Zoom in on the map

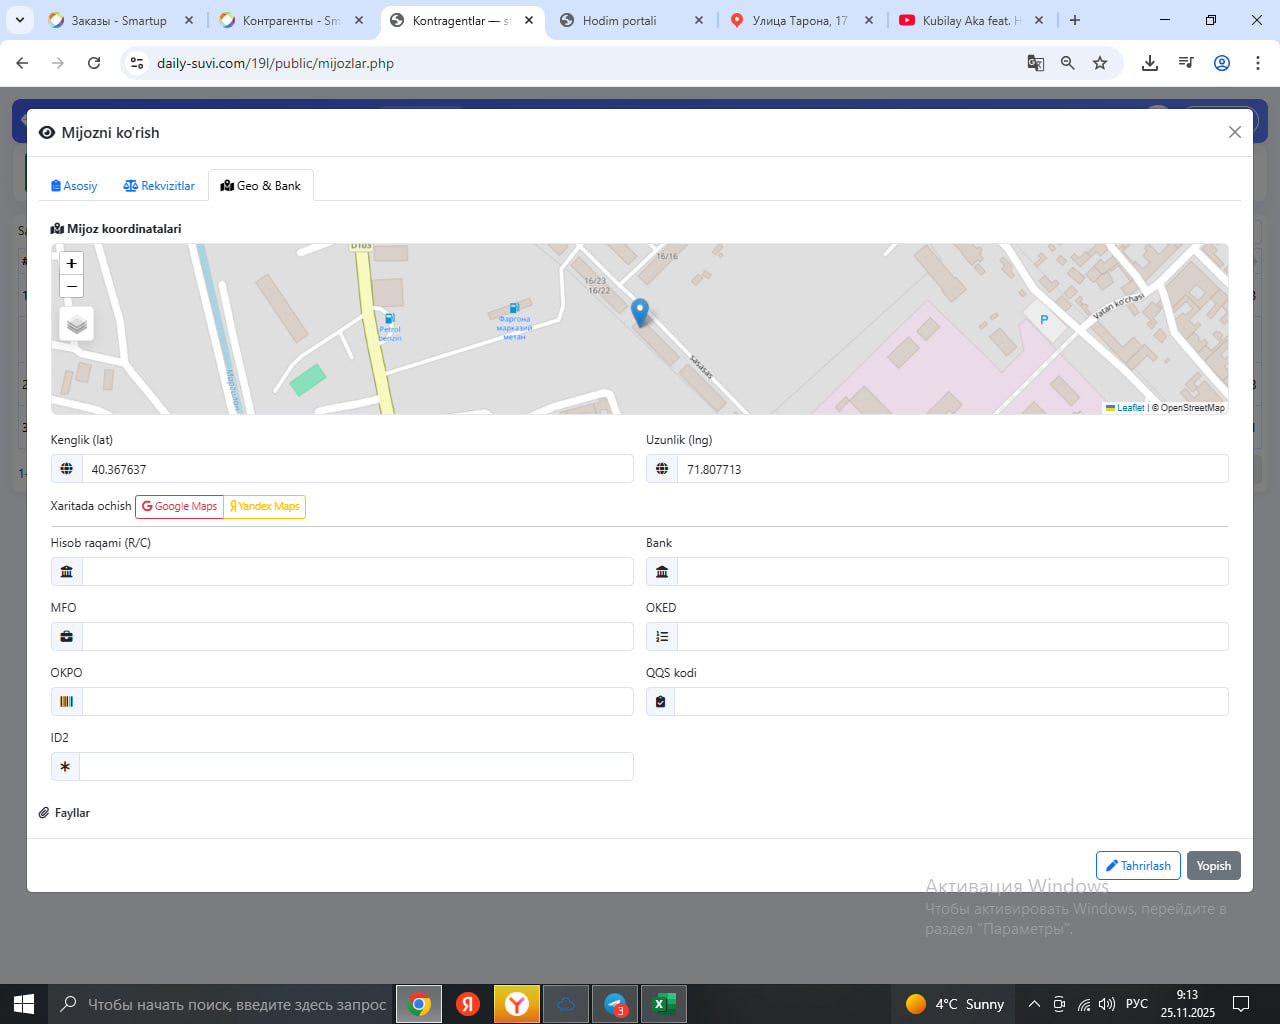pos(71,263)
